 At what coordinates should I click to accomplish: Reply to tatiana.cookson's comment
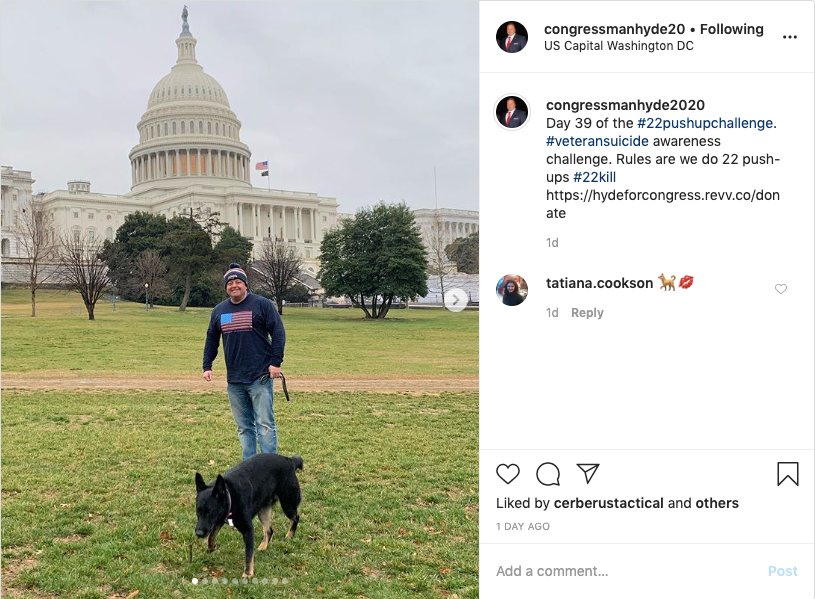coord(587,313)
